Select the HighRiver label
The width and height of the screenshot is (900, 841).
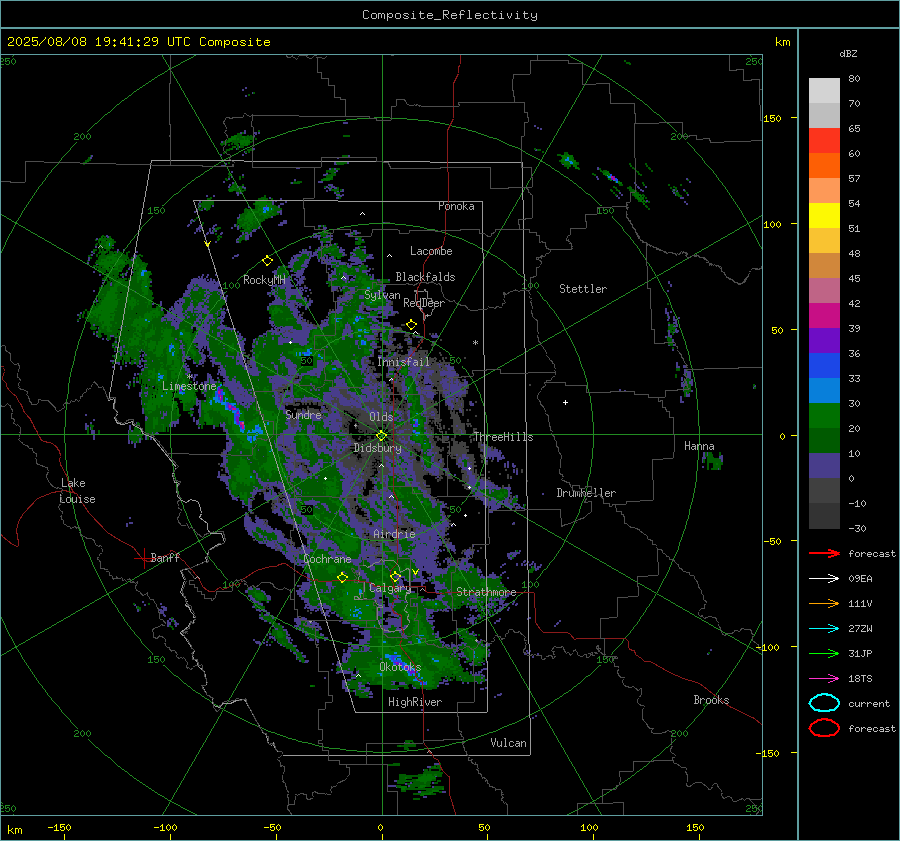[415, 702]
